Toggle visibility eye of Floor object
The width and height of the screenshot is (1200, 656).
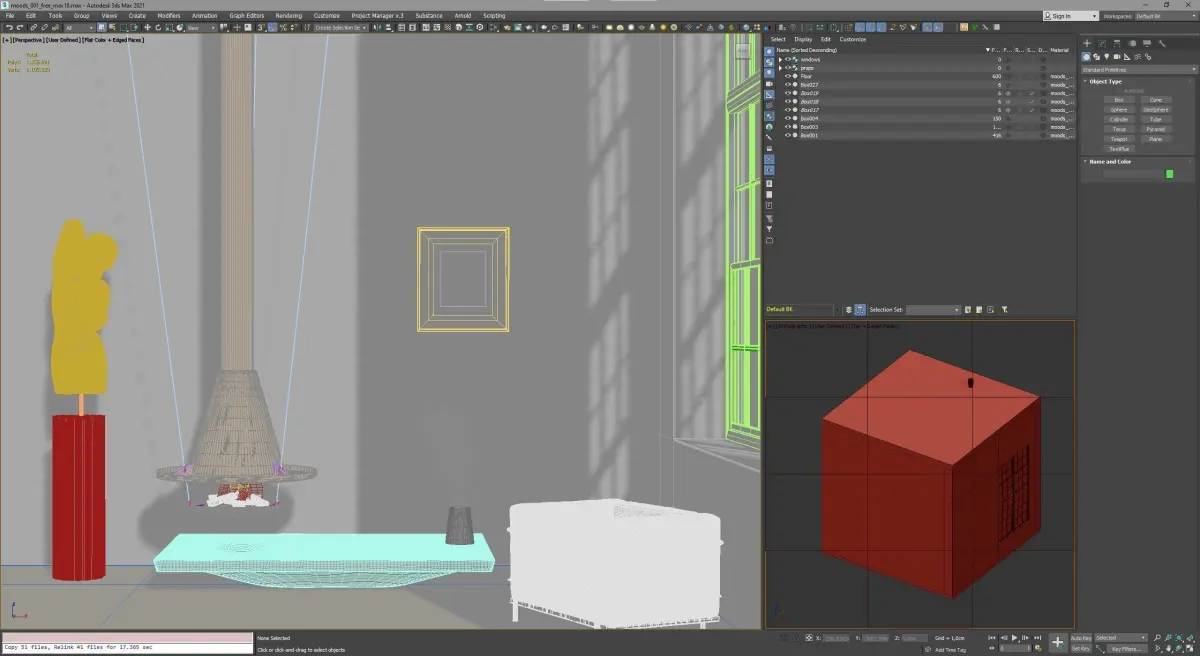(788, 76)
